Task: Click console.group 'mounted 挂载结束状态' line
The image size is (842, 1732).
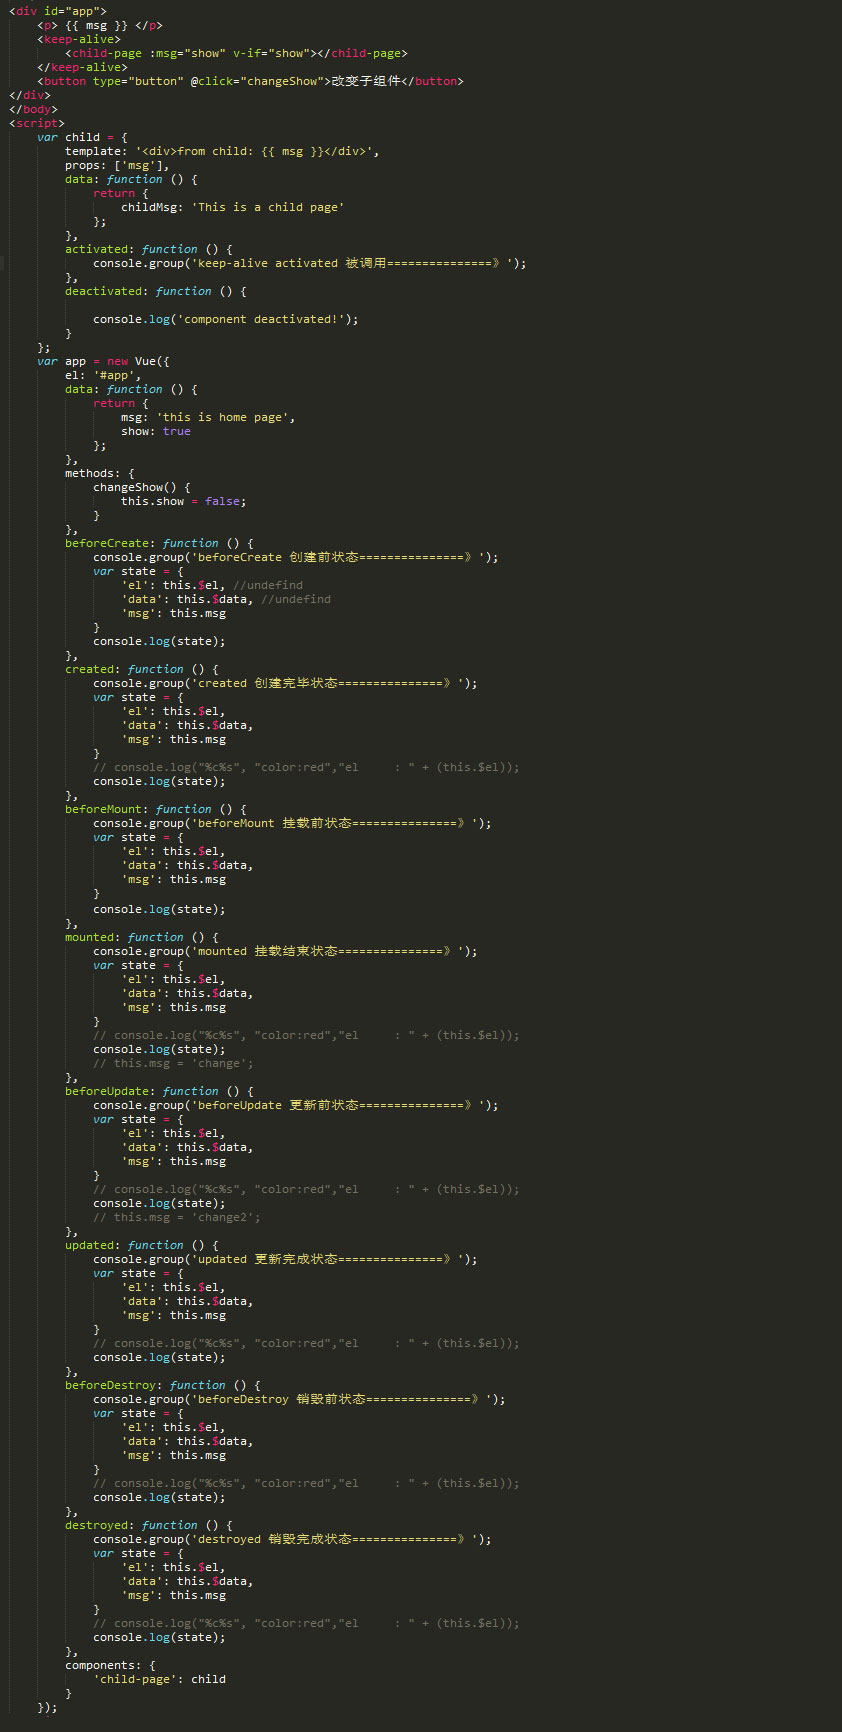Action: click(x=285, y=951)
